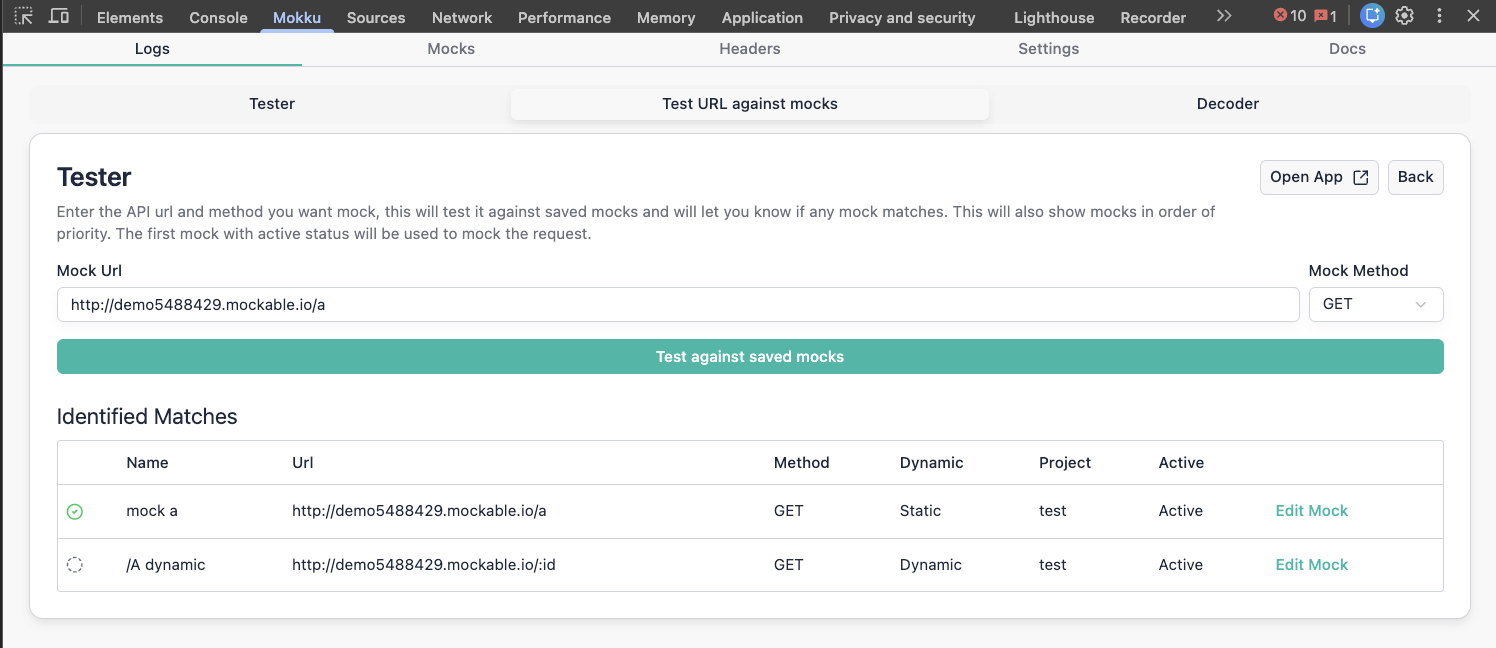
Task: Edit Mock for the /A dynamic entry
Action: 1311,564
